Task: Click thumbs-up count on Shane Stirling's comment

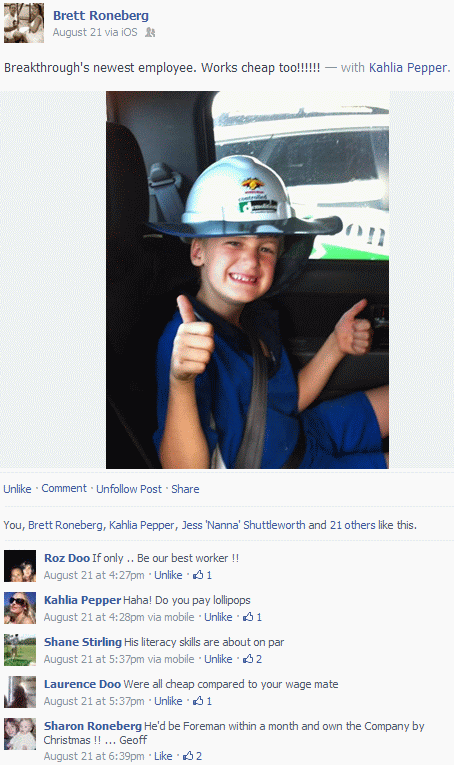Action: 253,659
